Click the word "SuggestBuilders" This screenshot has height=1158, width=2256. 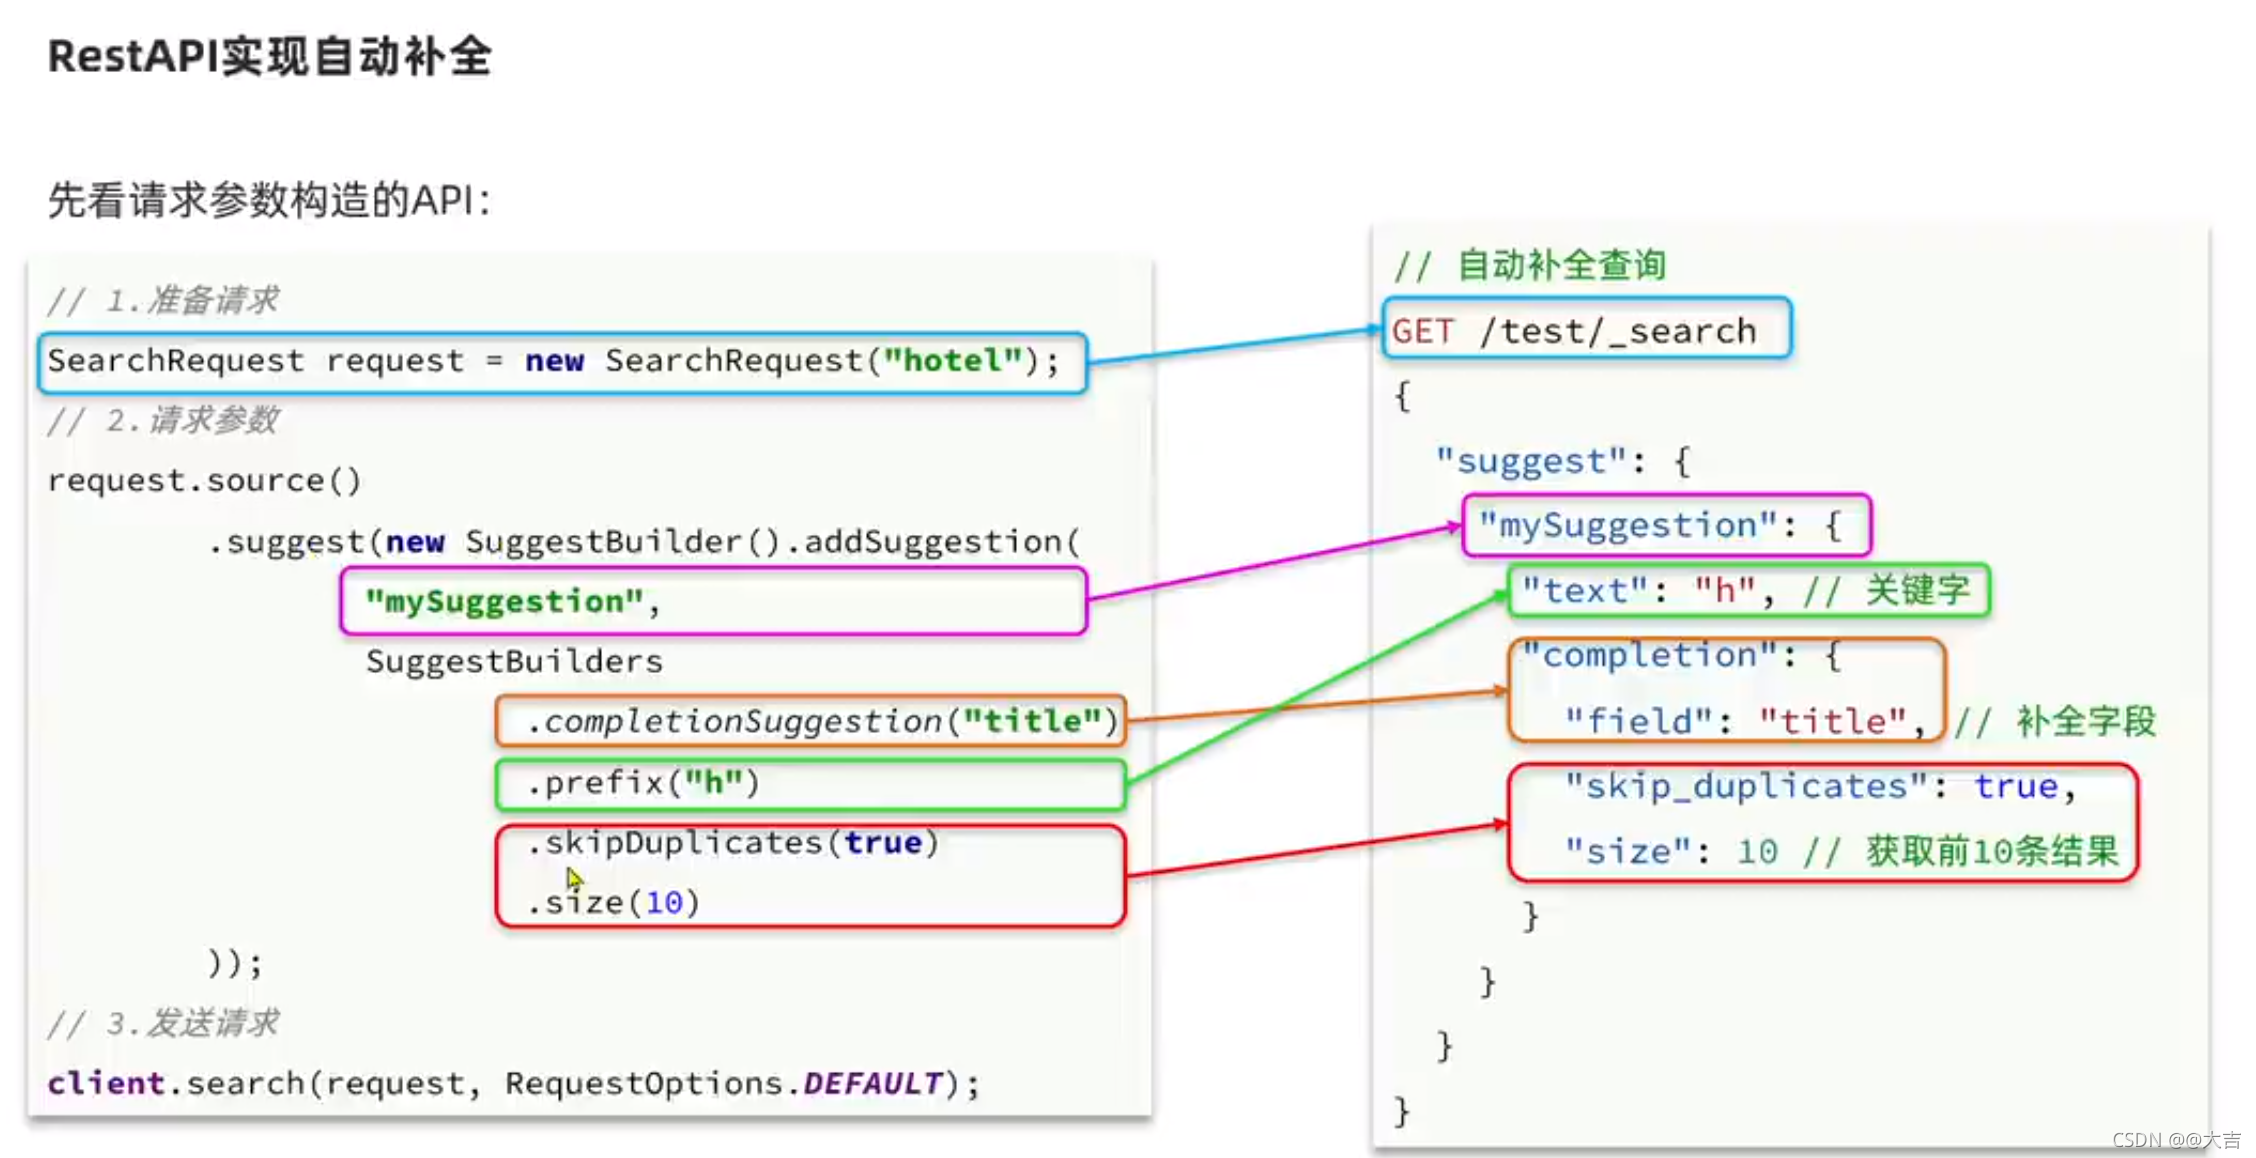click(x=514, y=661)
